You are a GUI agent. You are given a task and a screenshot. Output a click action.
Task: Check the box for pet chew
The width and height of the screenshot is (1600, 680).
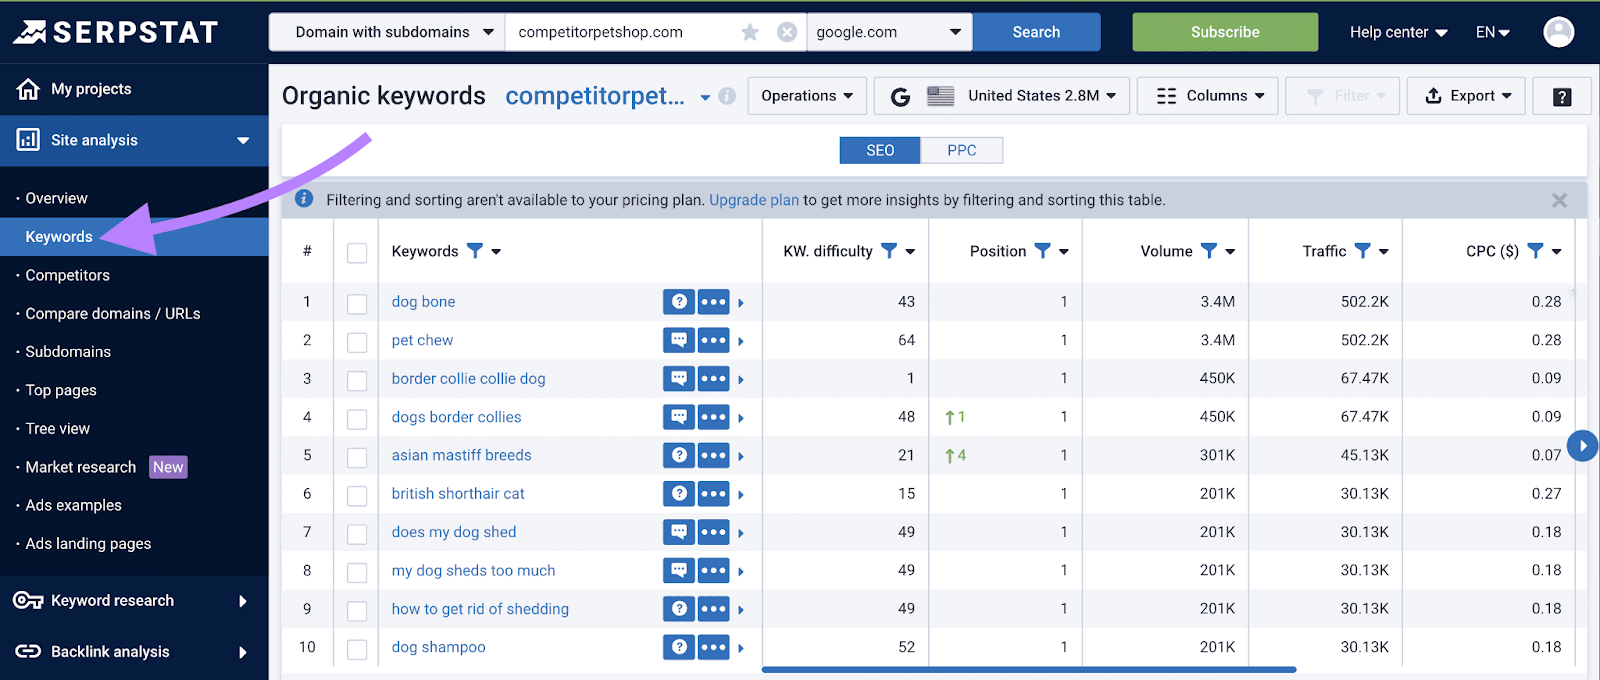point(357,342)
